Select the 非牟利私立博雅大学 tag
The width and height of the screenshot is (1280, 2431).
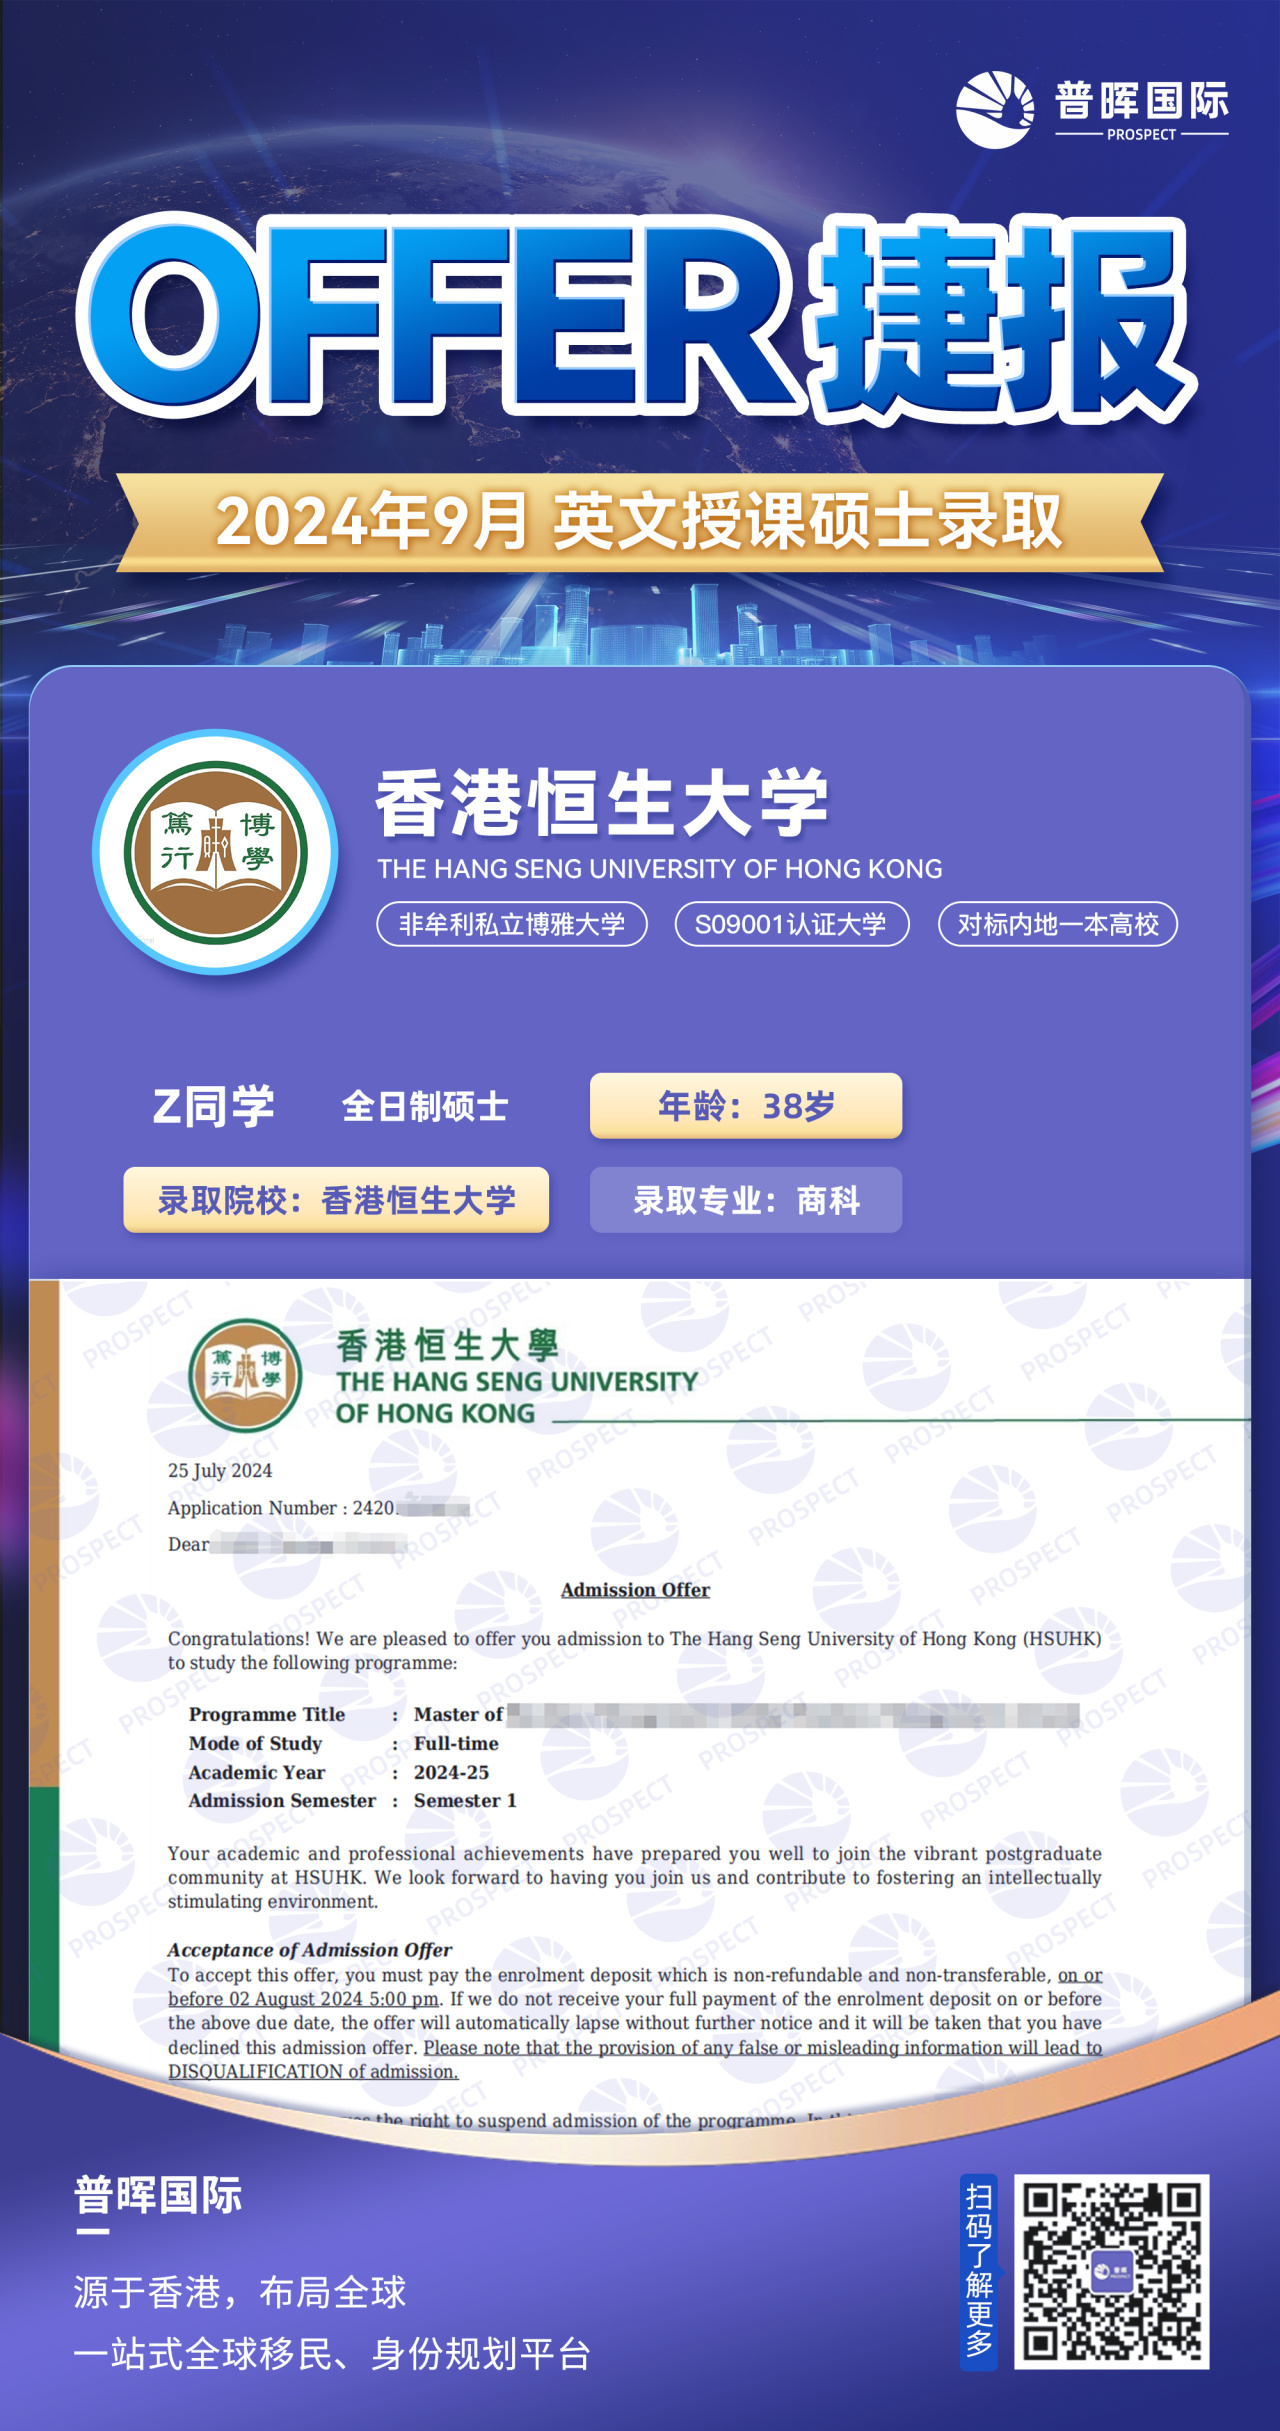pyautogui.click(x=512, y=924)
